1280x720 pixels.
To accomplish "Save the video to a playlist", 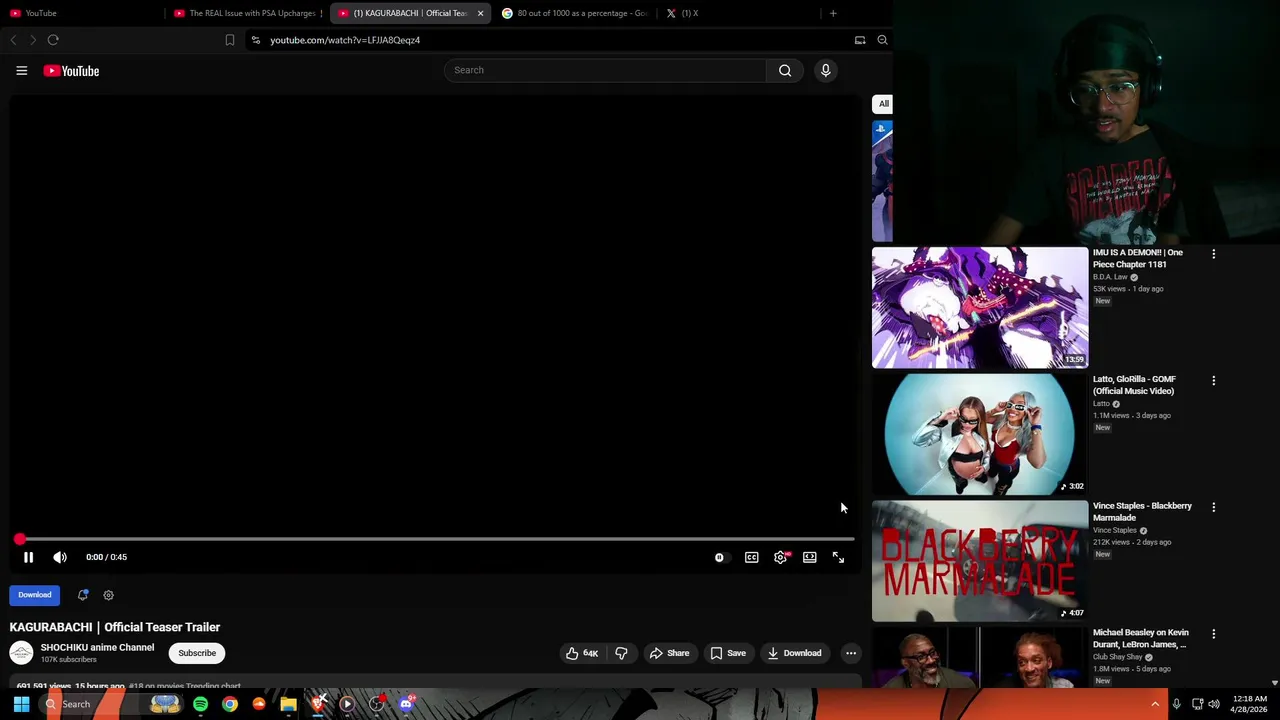I will [x=727, y=653].
